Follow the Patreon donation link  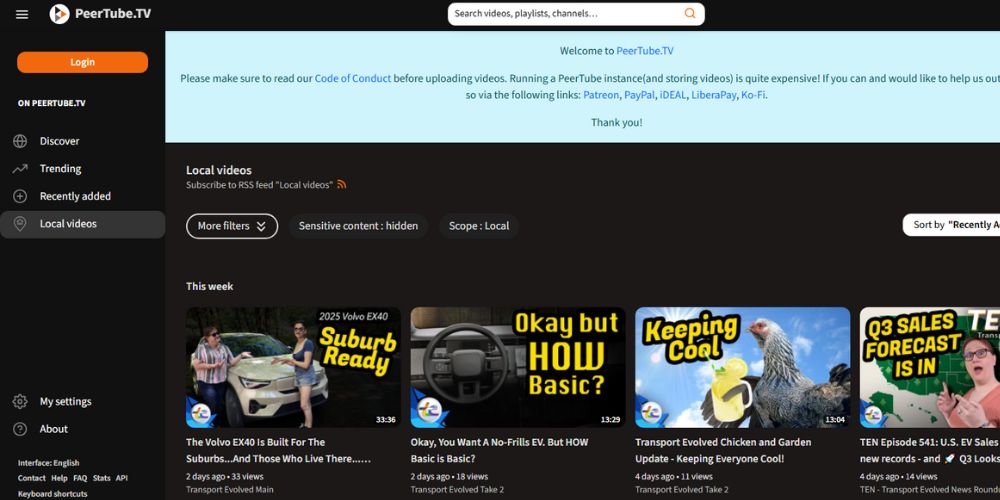(x=601, y=95)
